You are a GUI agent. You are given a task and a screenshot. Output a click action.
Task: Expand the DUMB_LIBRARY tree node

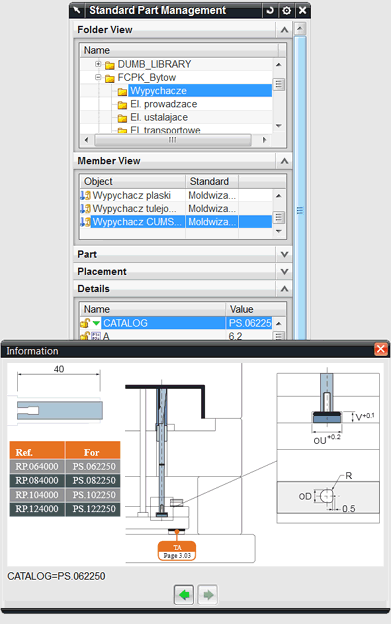tap(98, 64)
